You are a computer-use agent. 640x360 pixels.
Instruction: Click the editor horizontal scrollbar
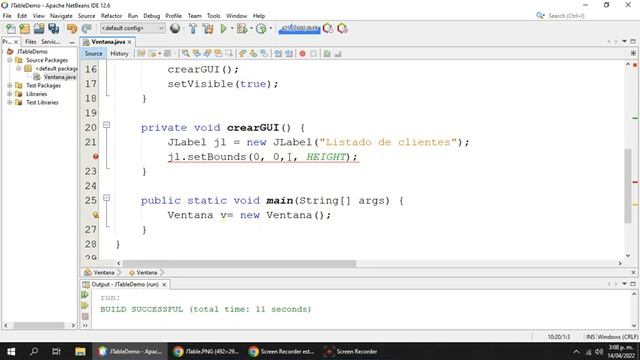pos(240,264)
